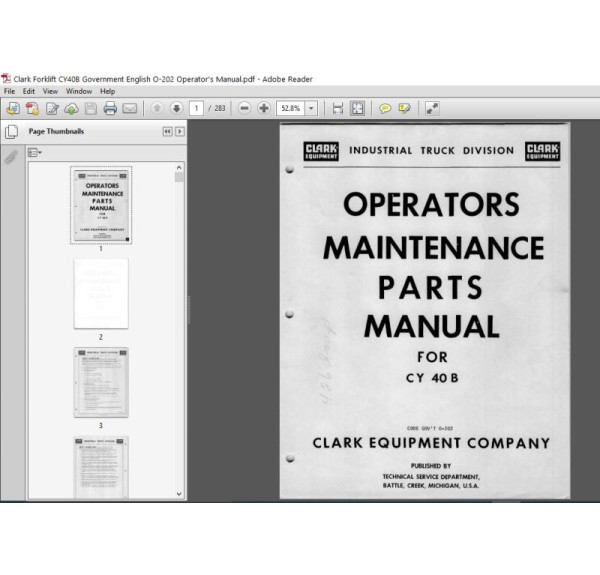
Task: Toggle read mode fullscreen view
Action: point(432,108)
